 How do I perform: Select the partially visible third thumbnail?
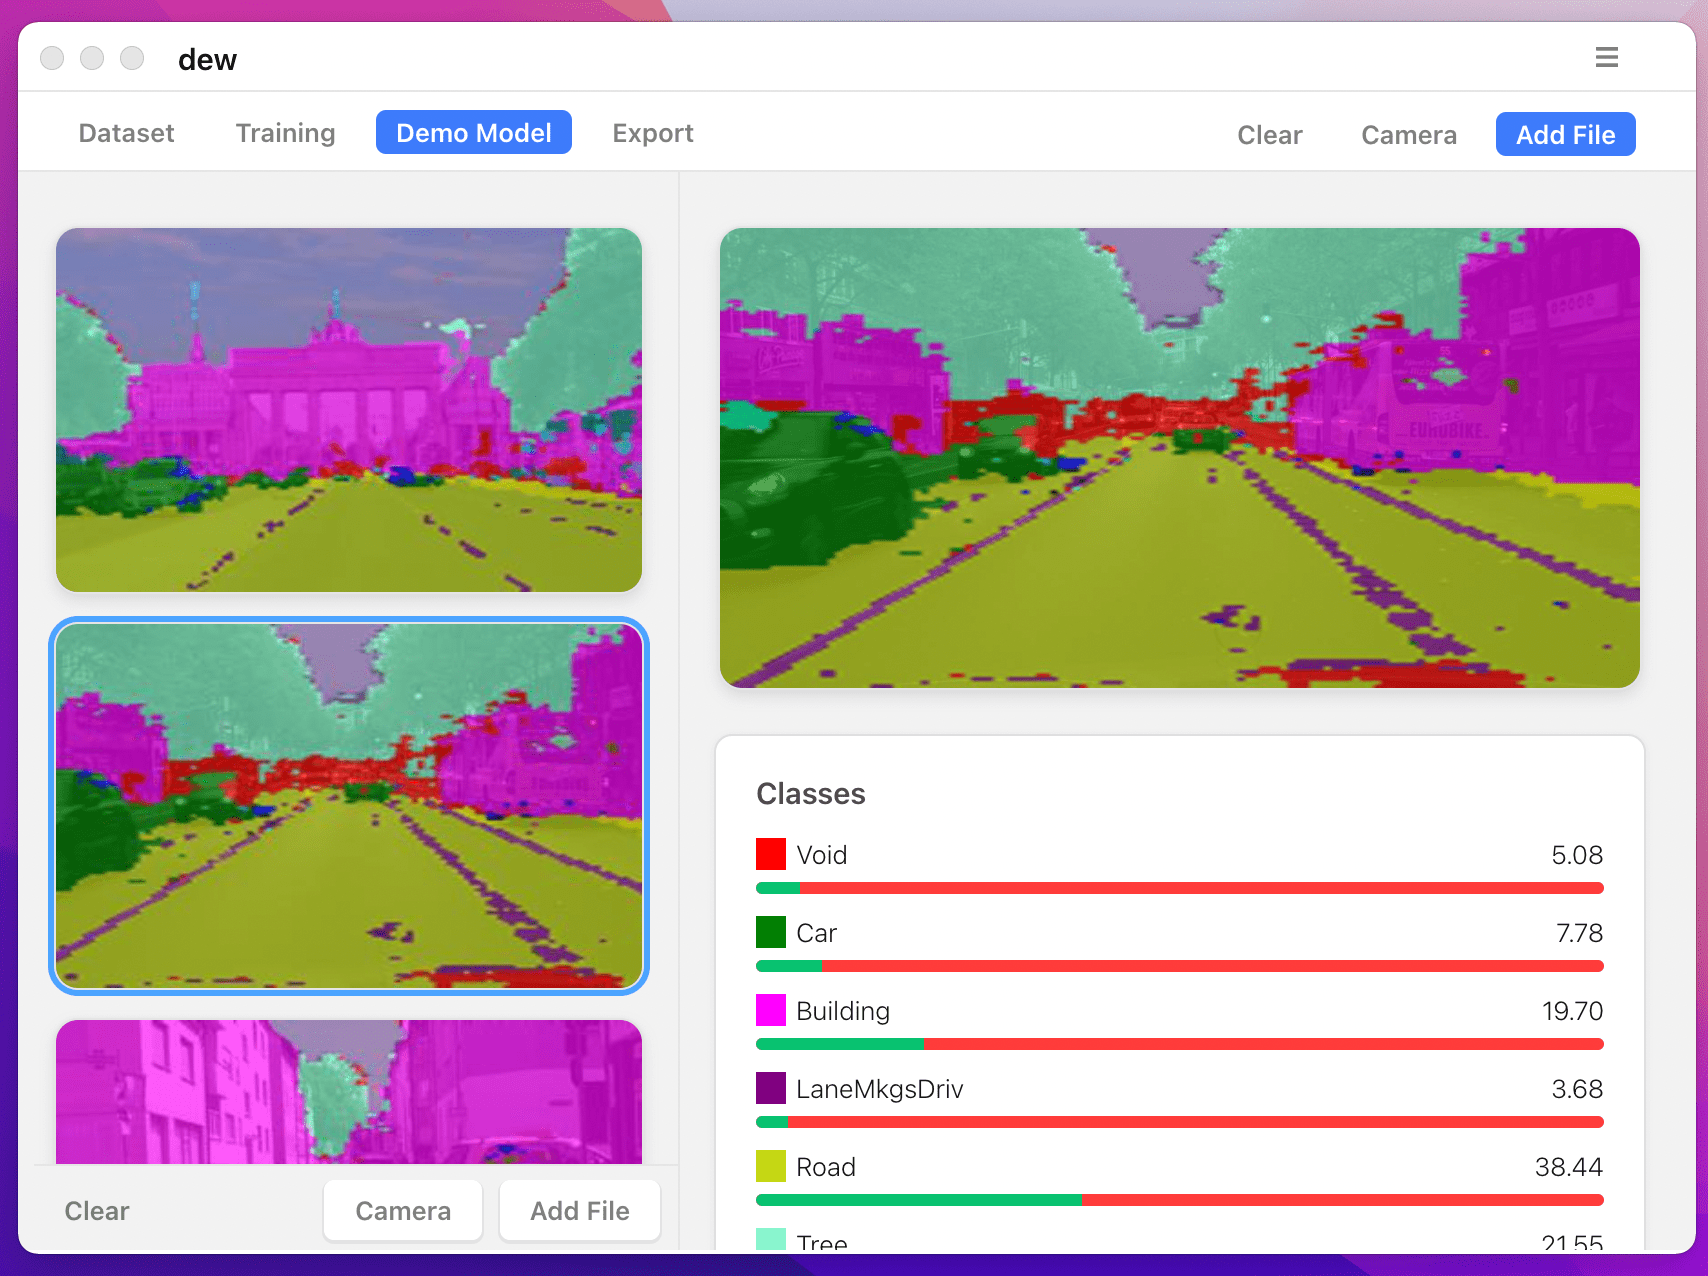click(349, 1092)
